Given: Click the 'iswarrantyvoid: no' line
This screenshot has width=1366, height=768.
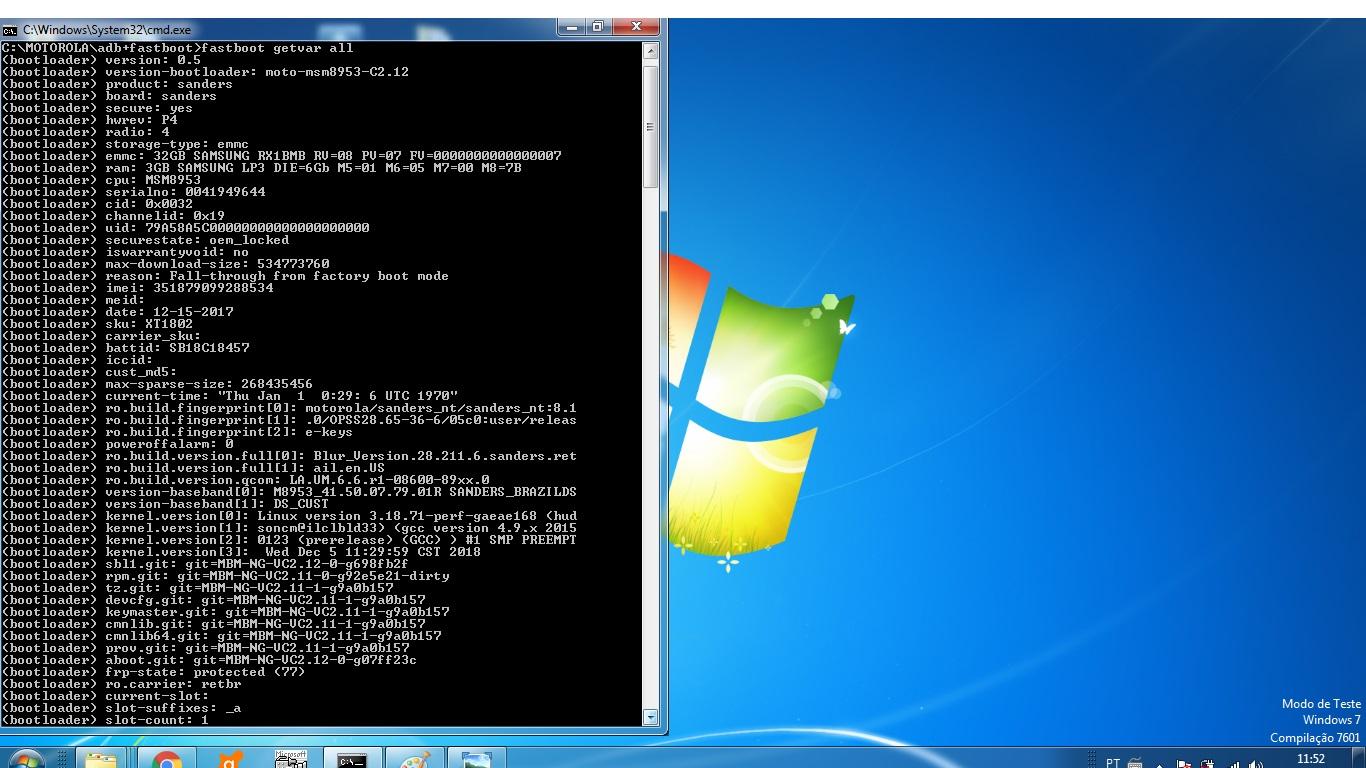Looking at the screenshot, I should coord(125,252).
